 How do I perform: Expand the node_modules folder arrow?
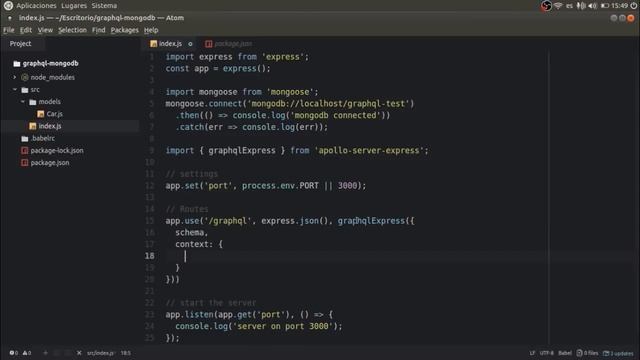coord(15,77)
